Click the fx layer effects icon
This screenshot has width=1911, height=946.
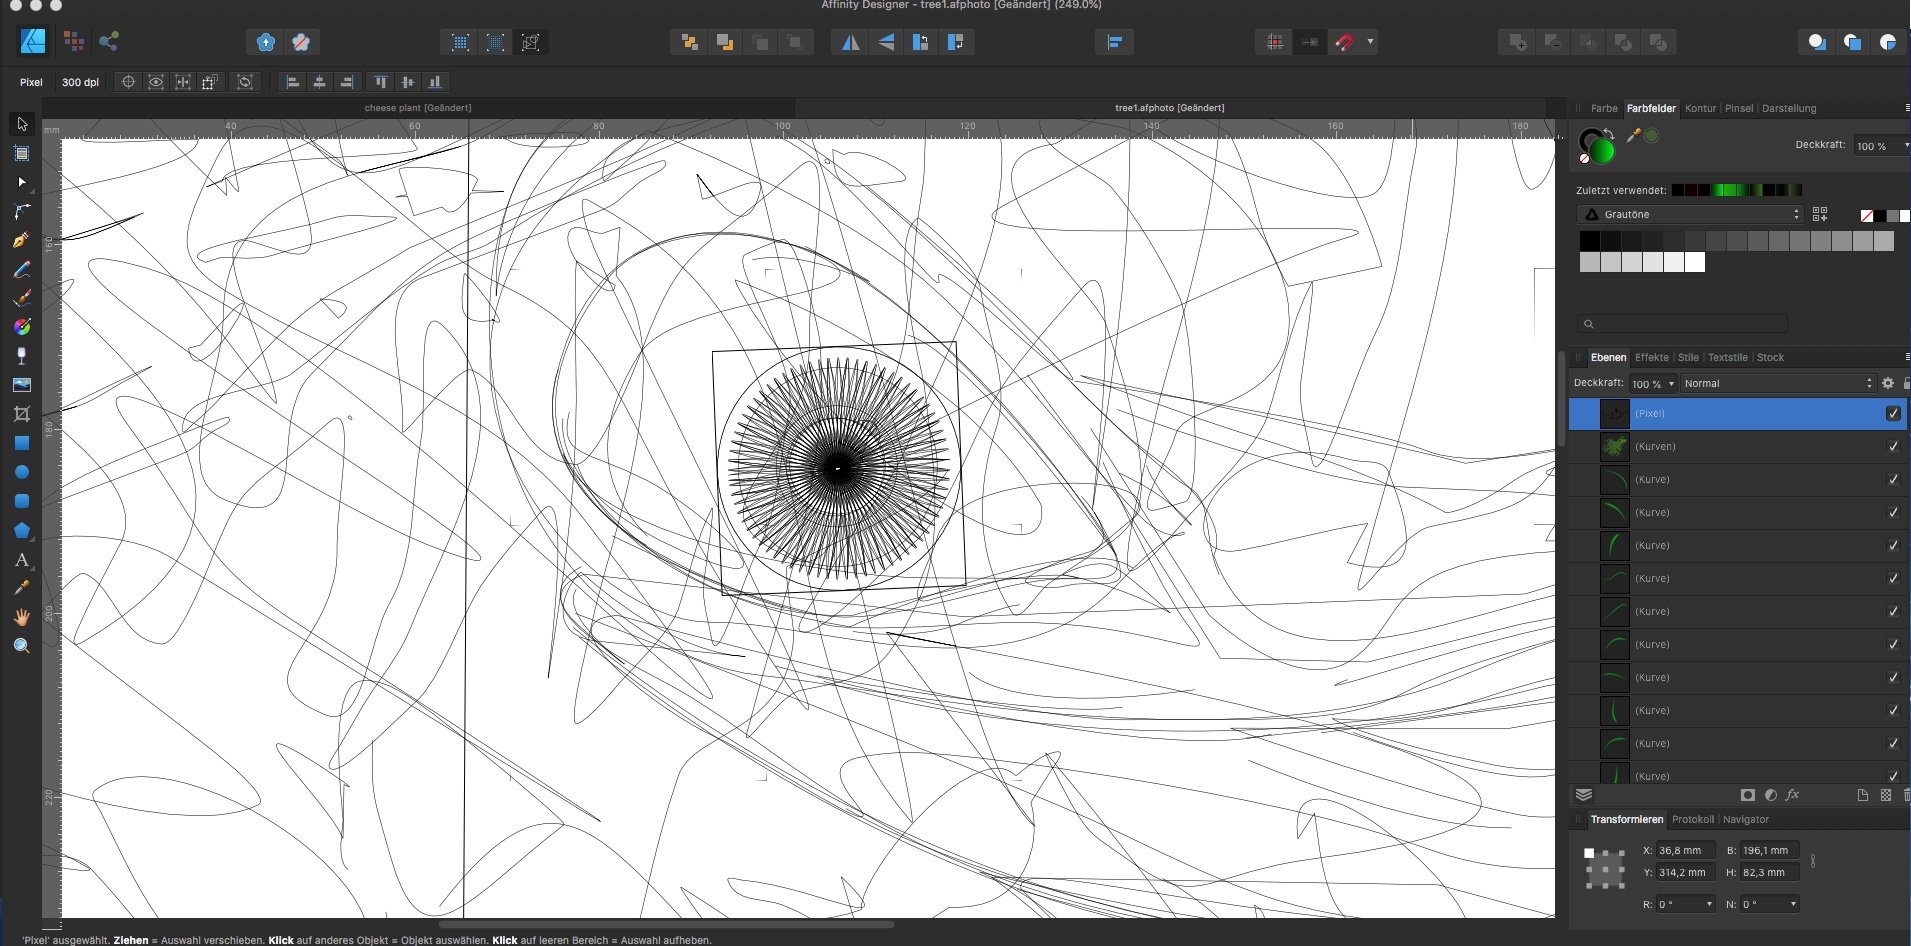coord(1792,795)
